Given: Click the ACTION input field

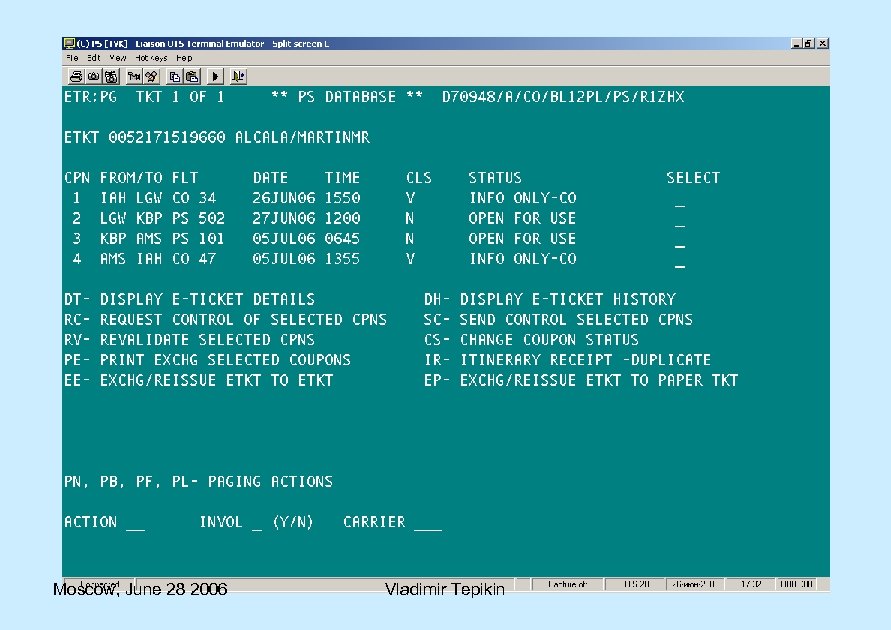Looking at the screenshot, I should click(x=135, y=524).
